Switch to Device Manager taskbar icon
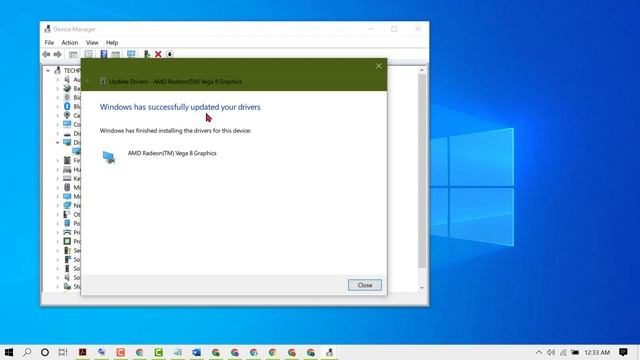 click(329, 352)
